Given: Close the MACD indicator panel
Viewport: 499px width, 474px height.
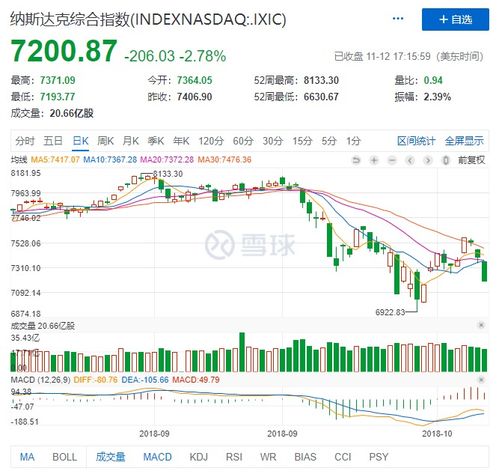Looking at the screenshot, I should 481,379.
